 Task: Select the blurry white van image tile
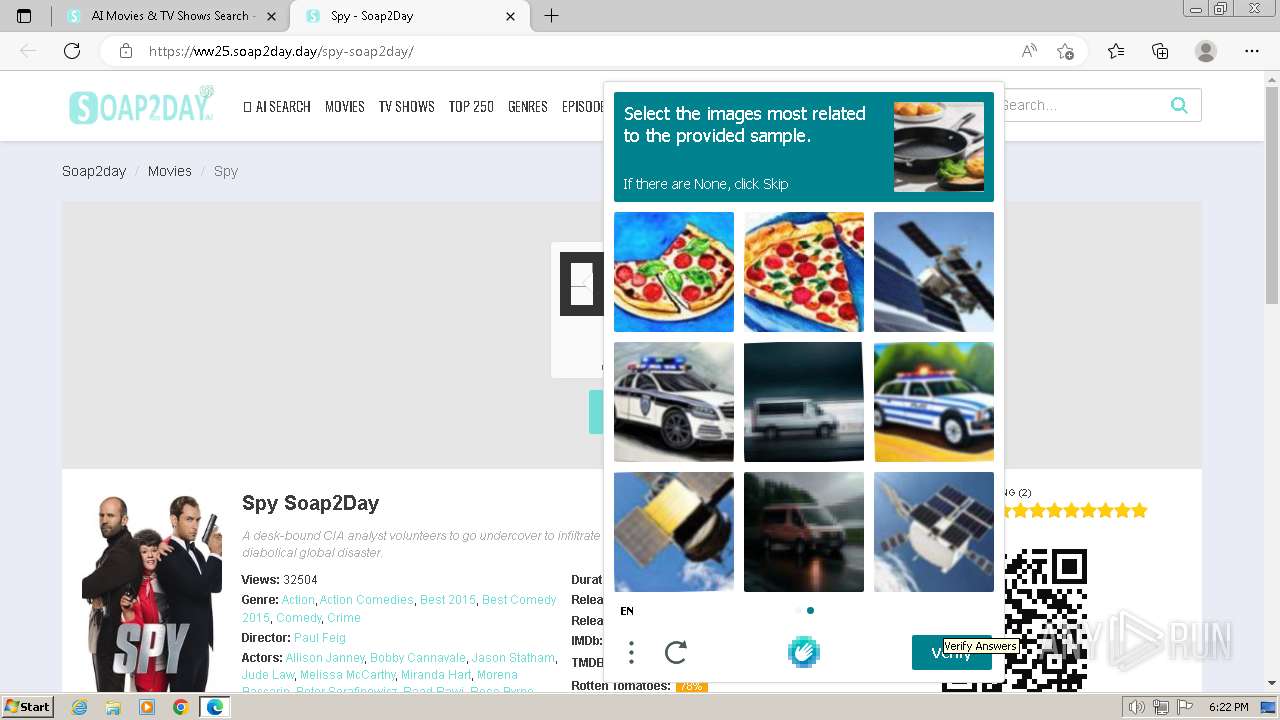tap(804, 402)
